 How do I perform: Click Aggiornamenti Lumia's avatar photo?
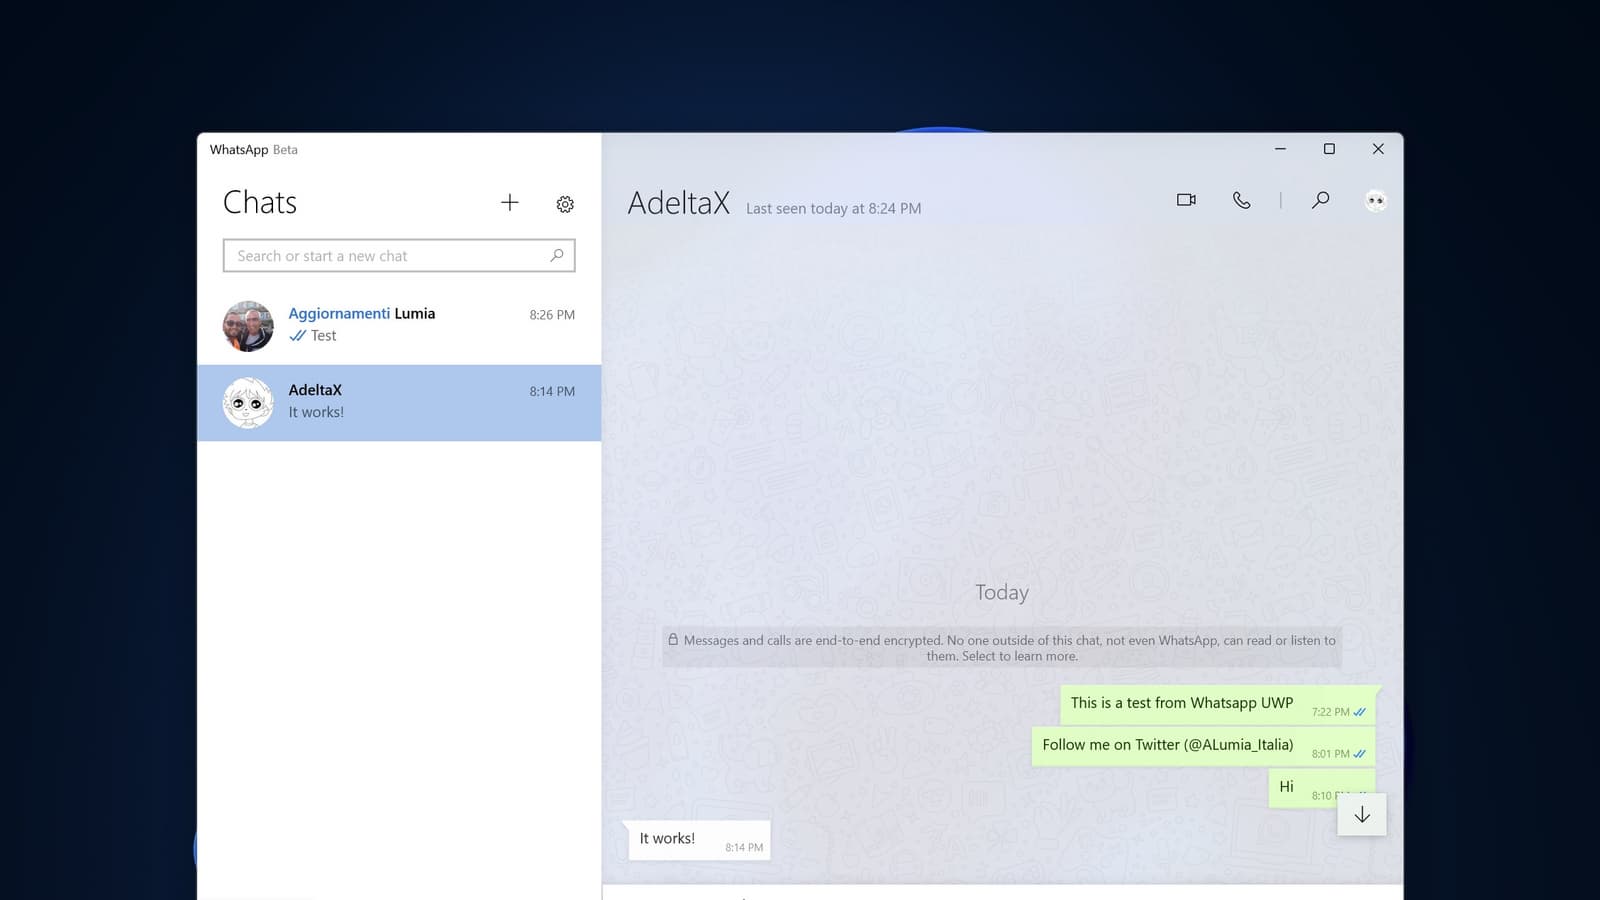click(x=248, y=326)
